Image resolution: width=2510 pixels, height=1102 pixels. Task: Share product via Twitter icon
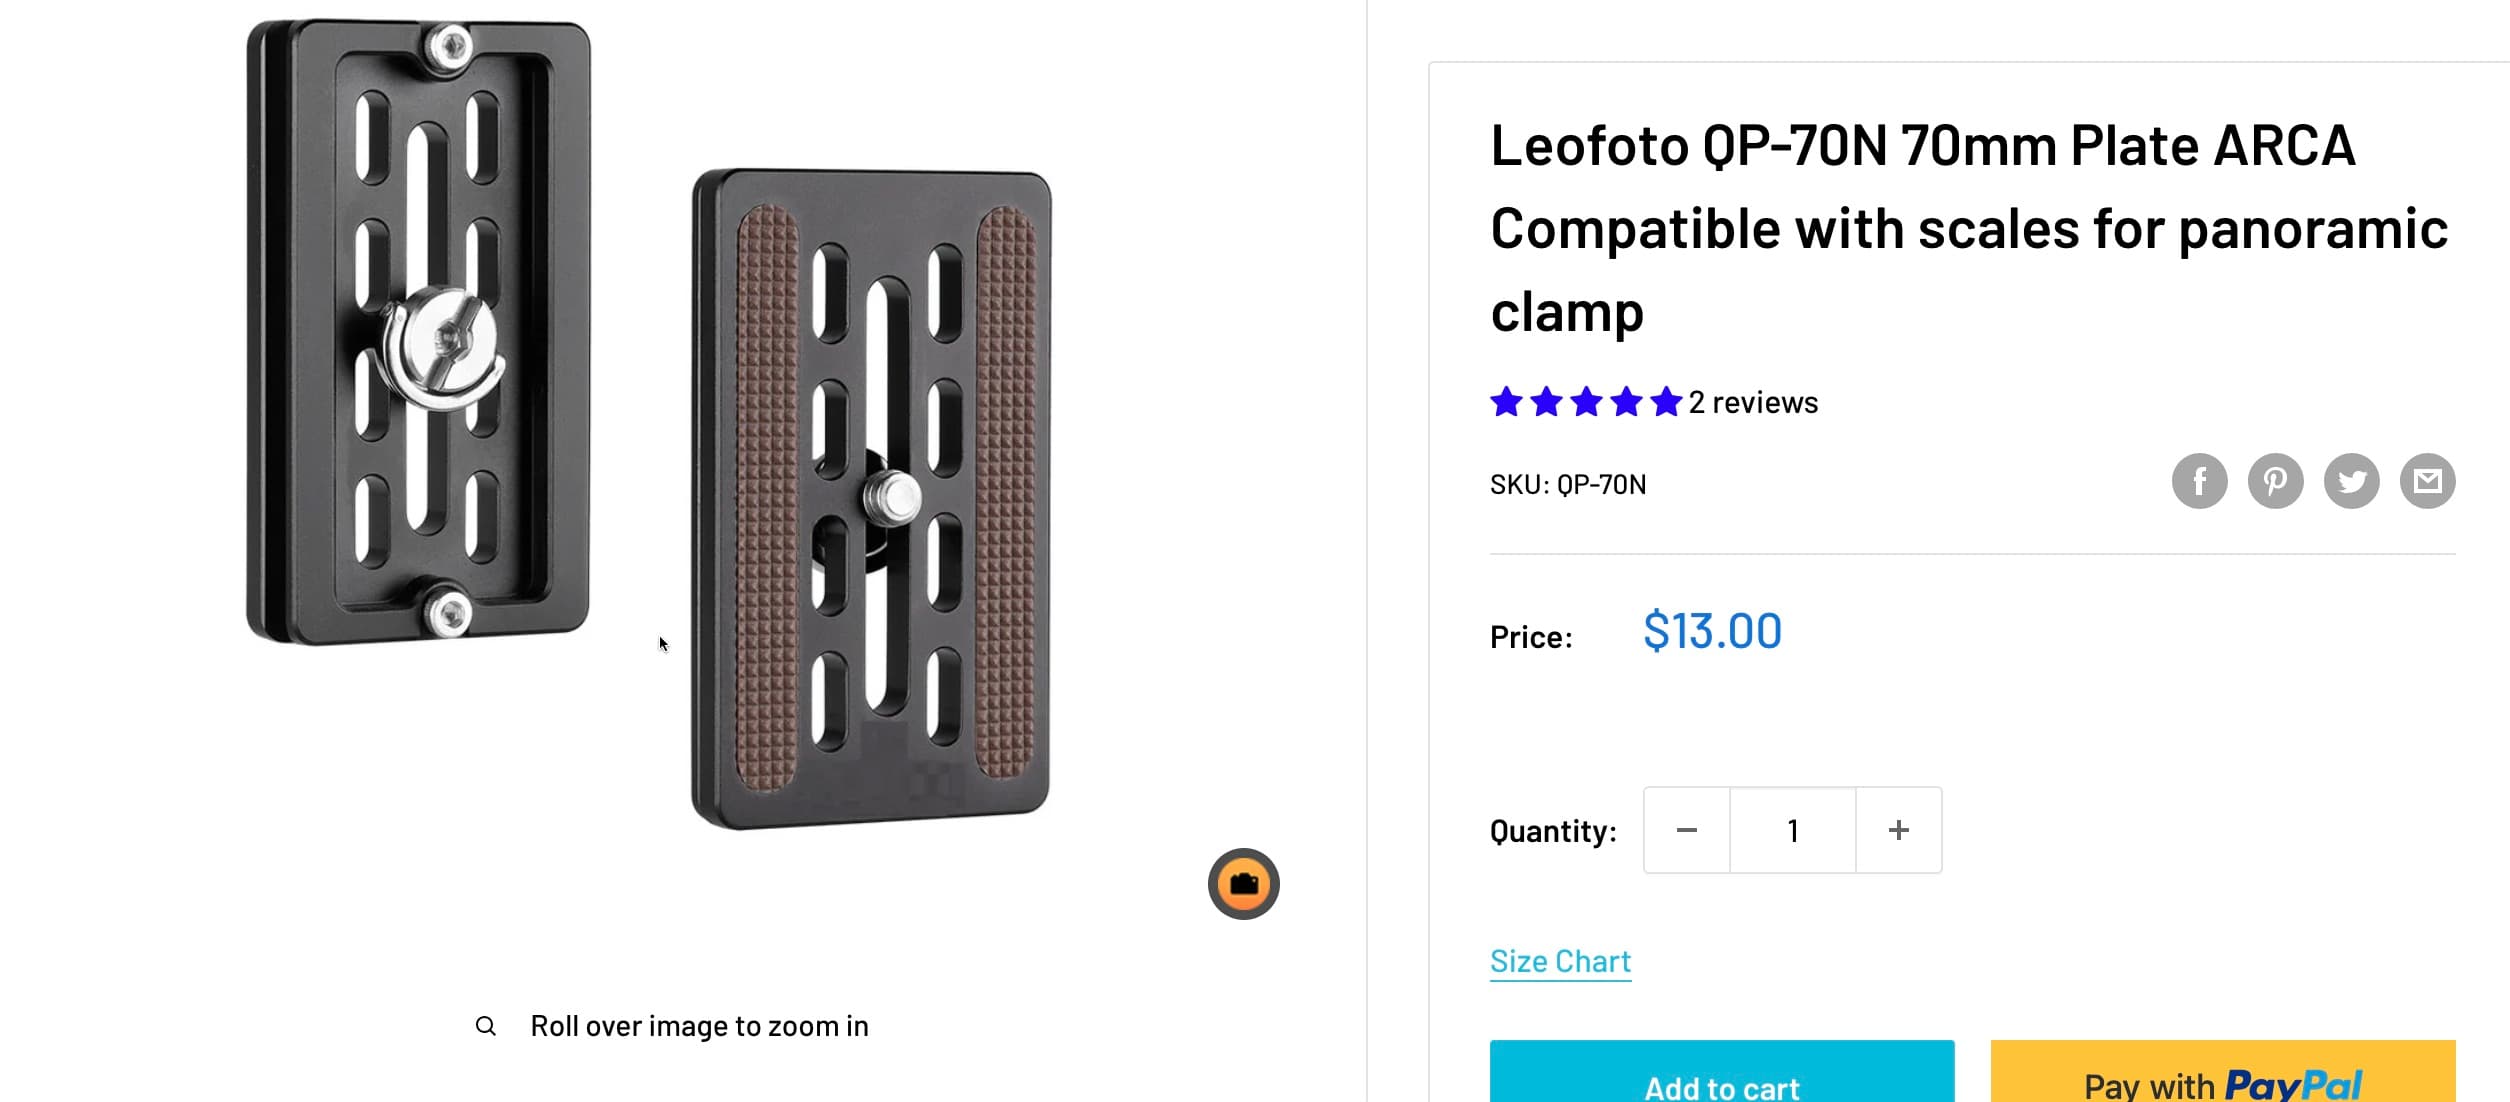(2351, 481)
